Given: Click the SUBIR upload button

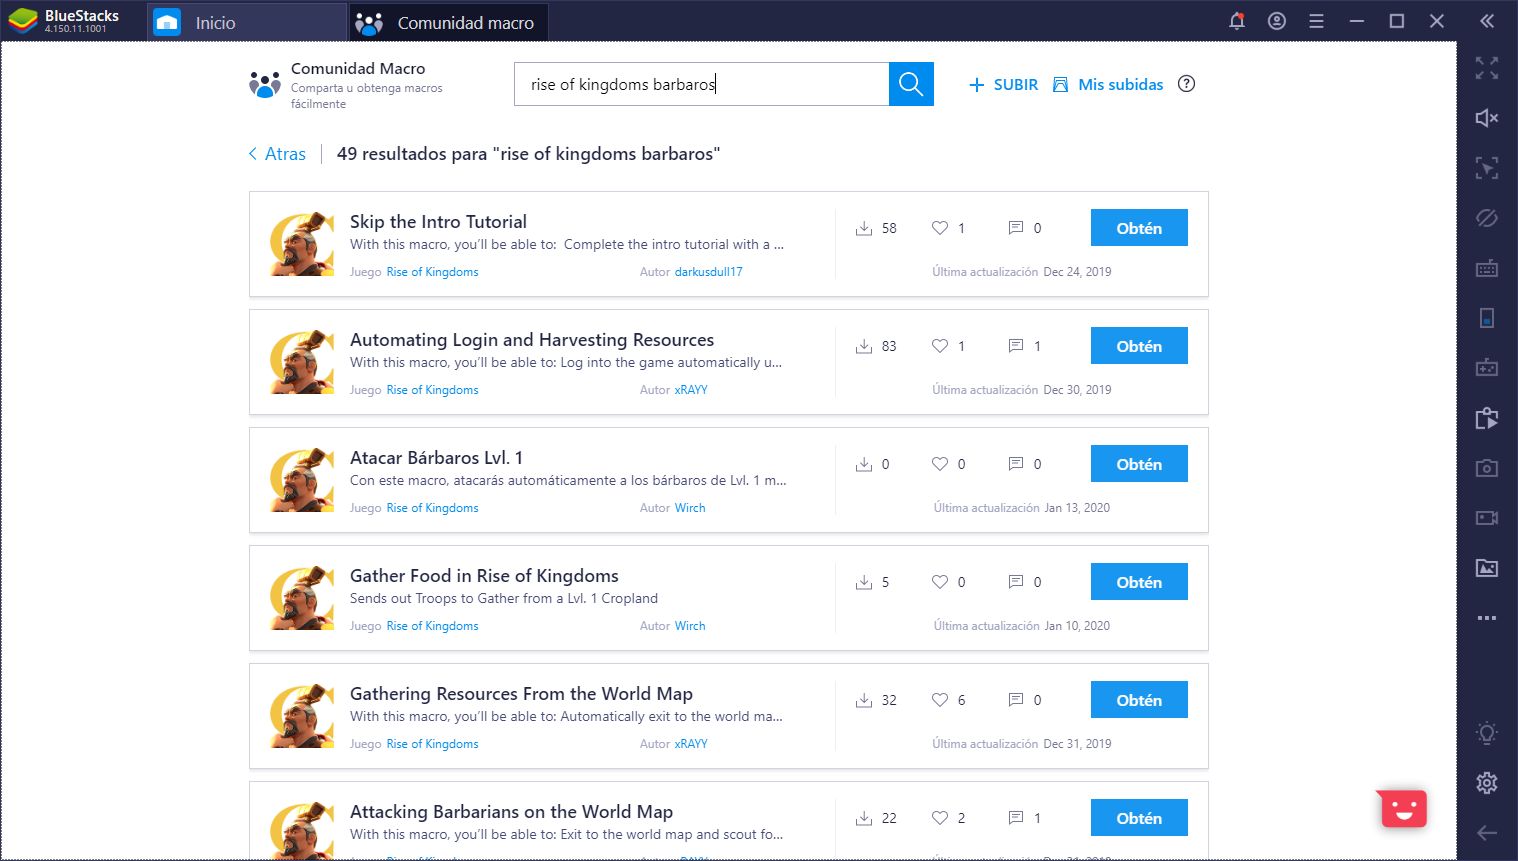Looking at the screenshot, I should pyautogui.click(x=1004, y=85).
